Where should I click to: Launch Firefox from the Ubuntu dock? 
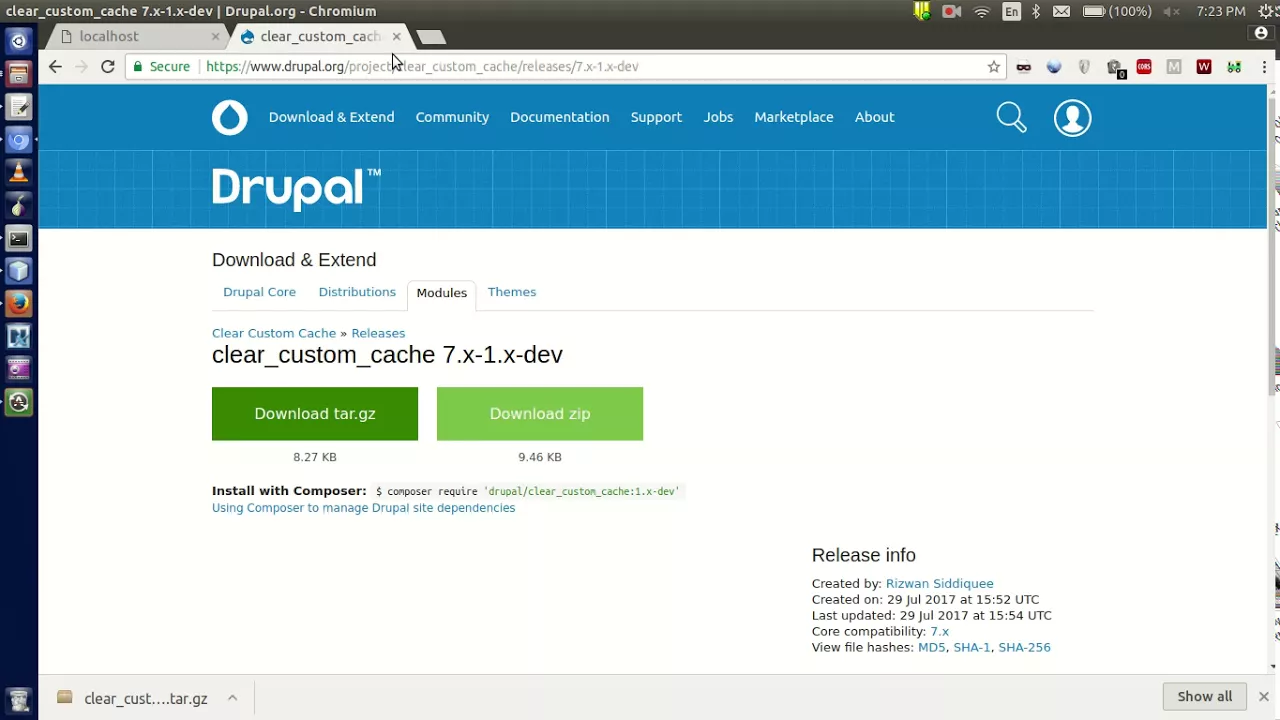18,304
